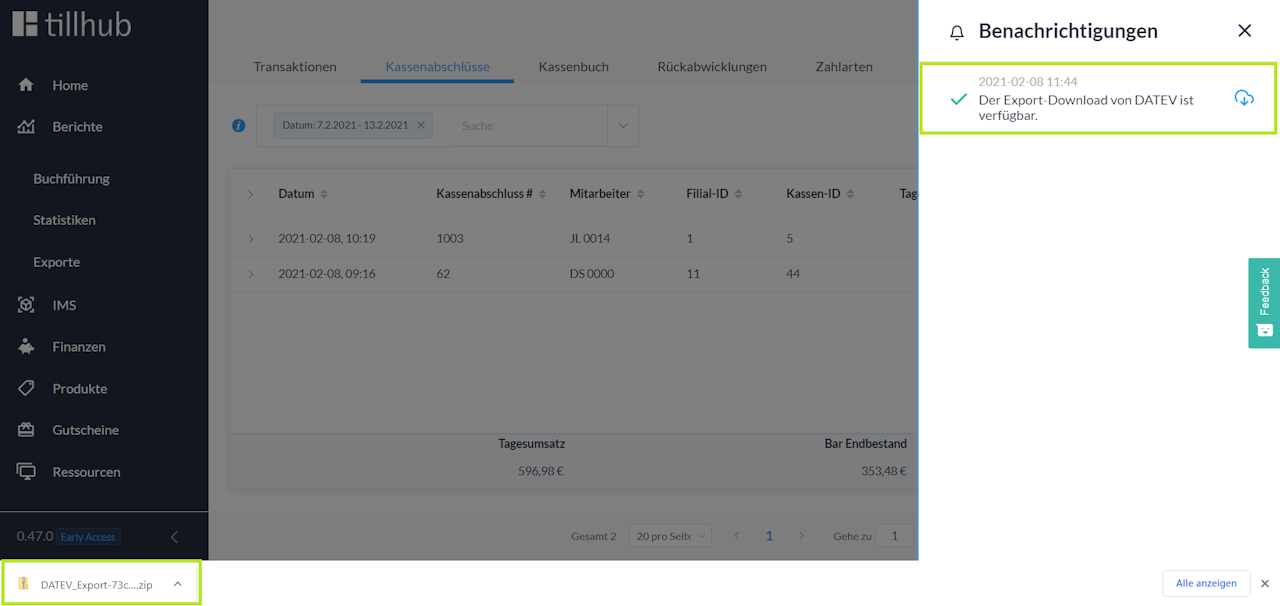
Task: Open Ressourcen monitor icon in sidebar
Action: point(26,472)
